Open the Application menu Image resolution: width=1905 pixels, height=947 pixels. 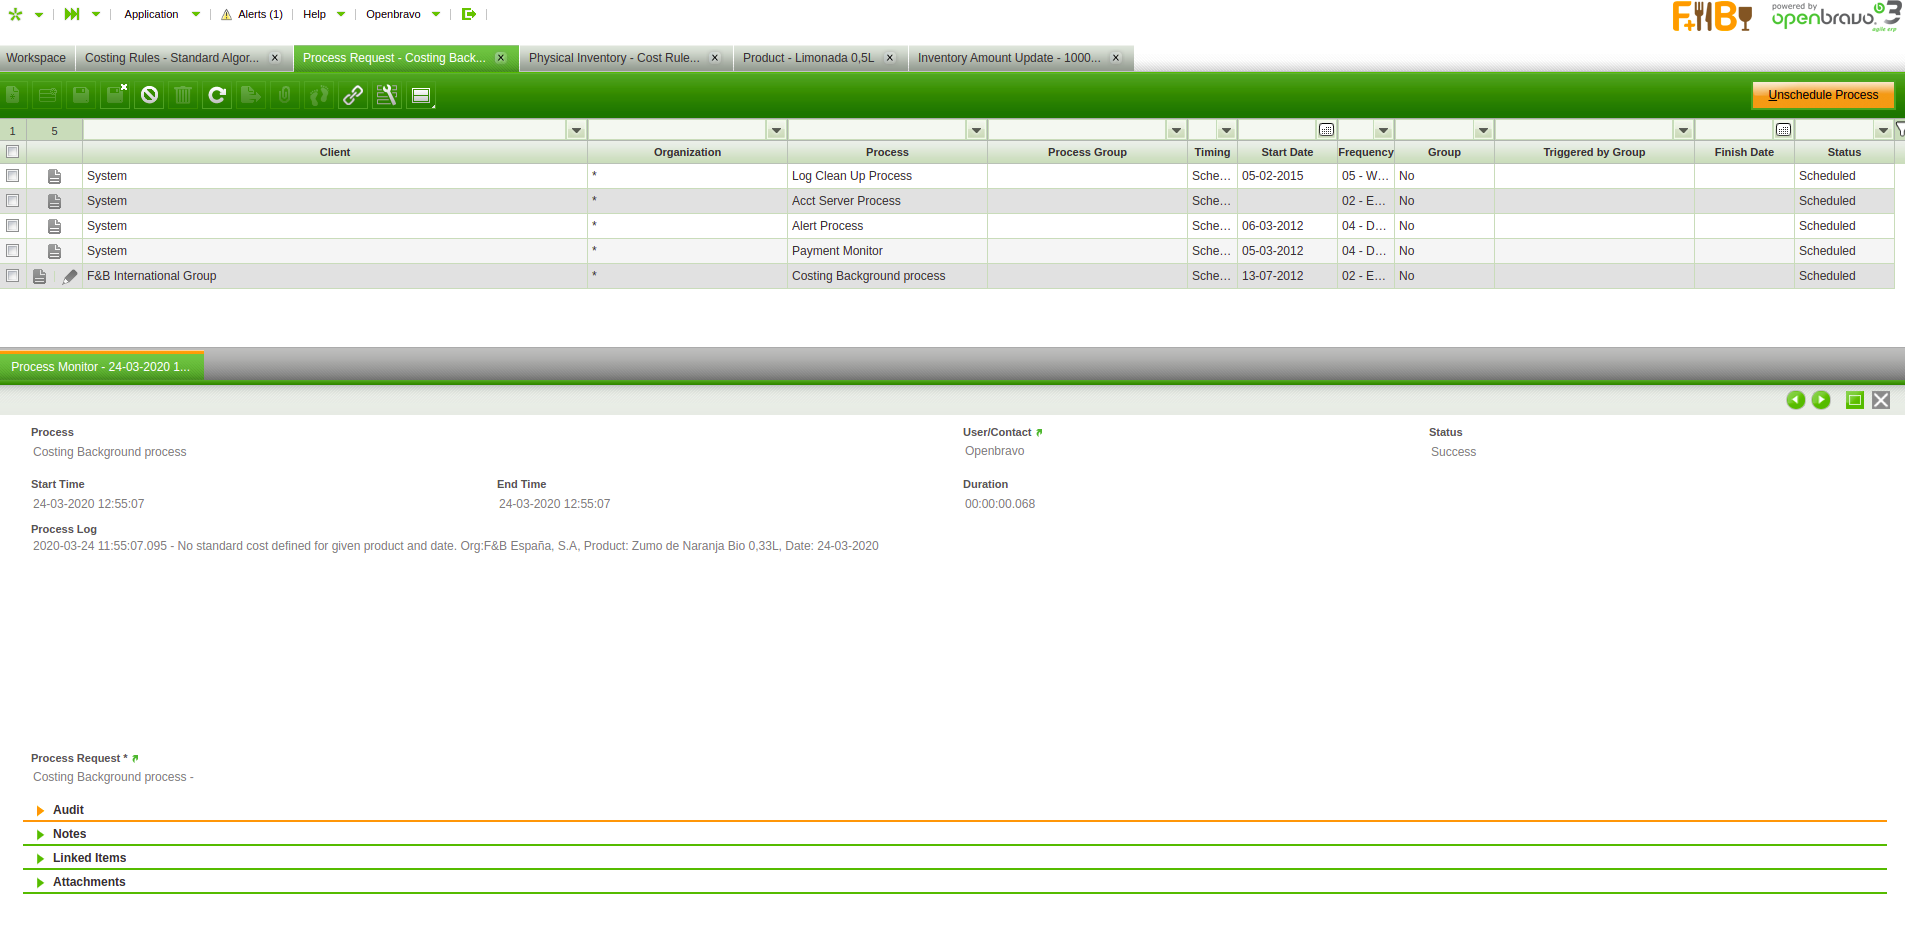point(161,14)
